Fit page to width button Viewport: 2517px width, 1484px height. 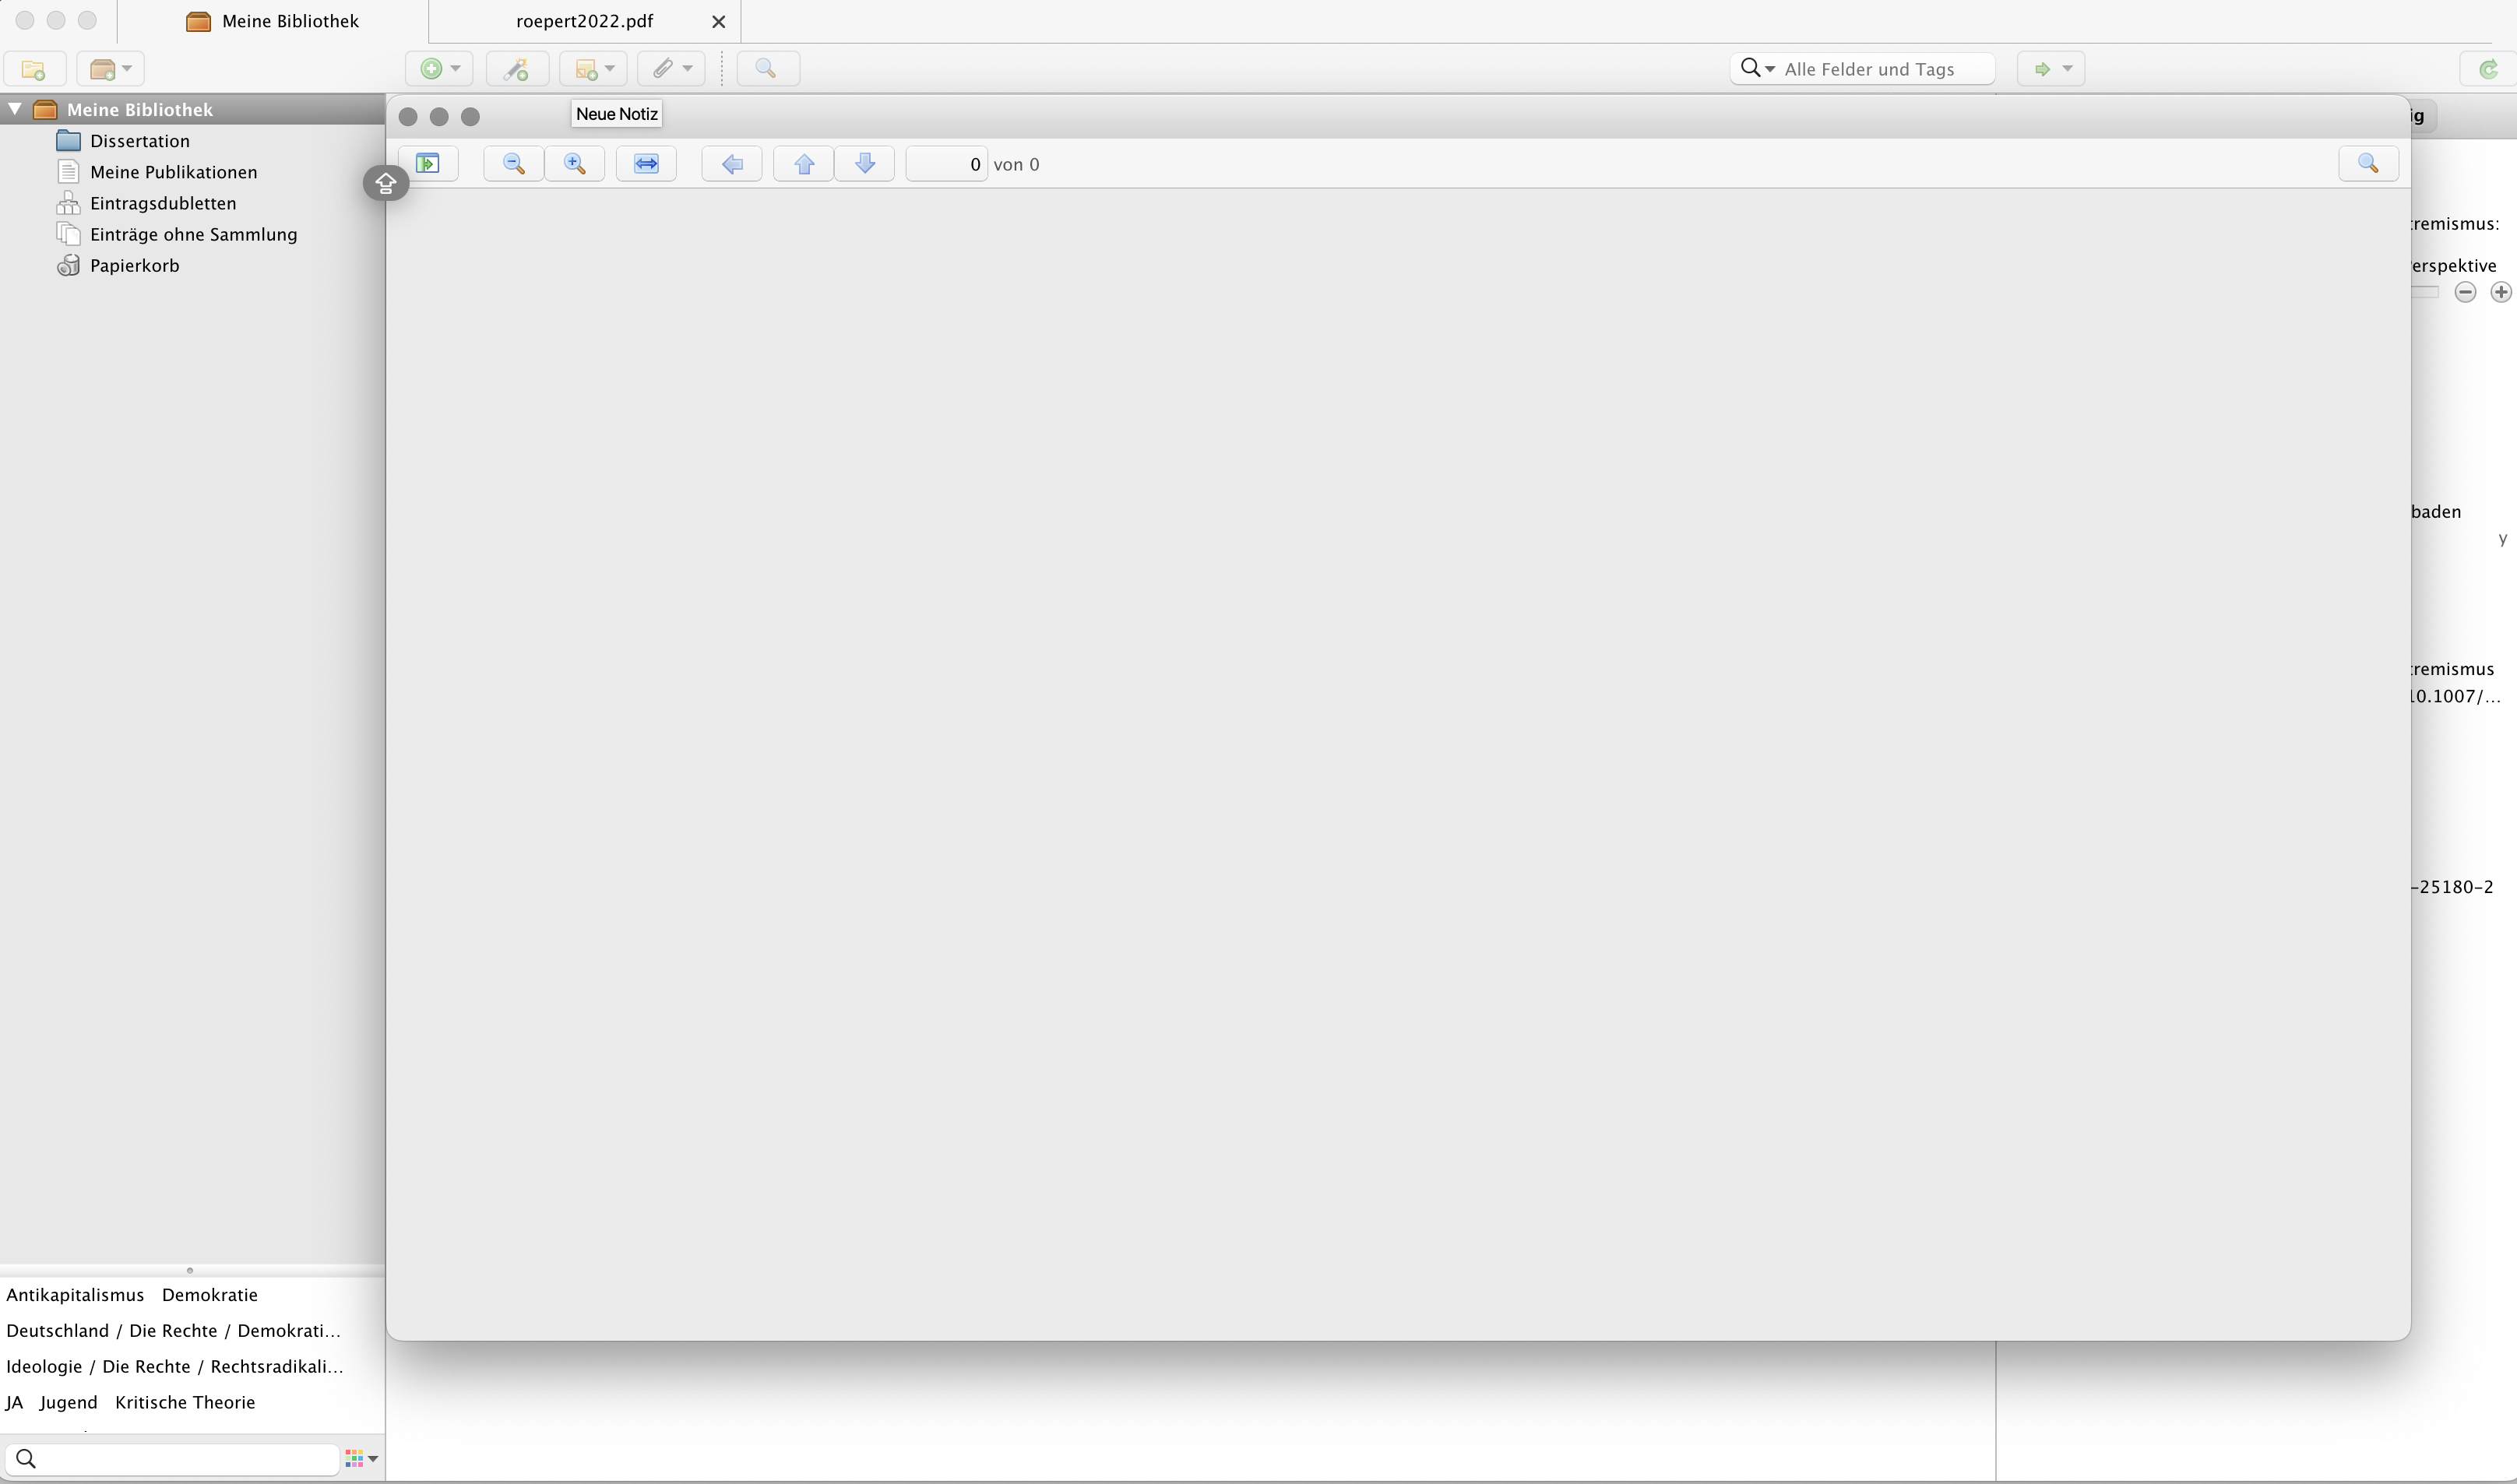646,164
